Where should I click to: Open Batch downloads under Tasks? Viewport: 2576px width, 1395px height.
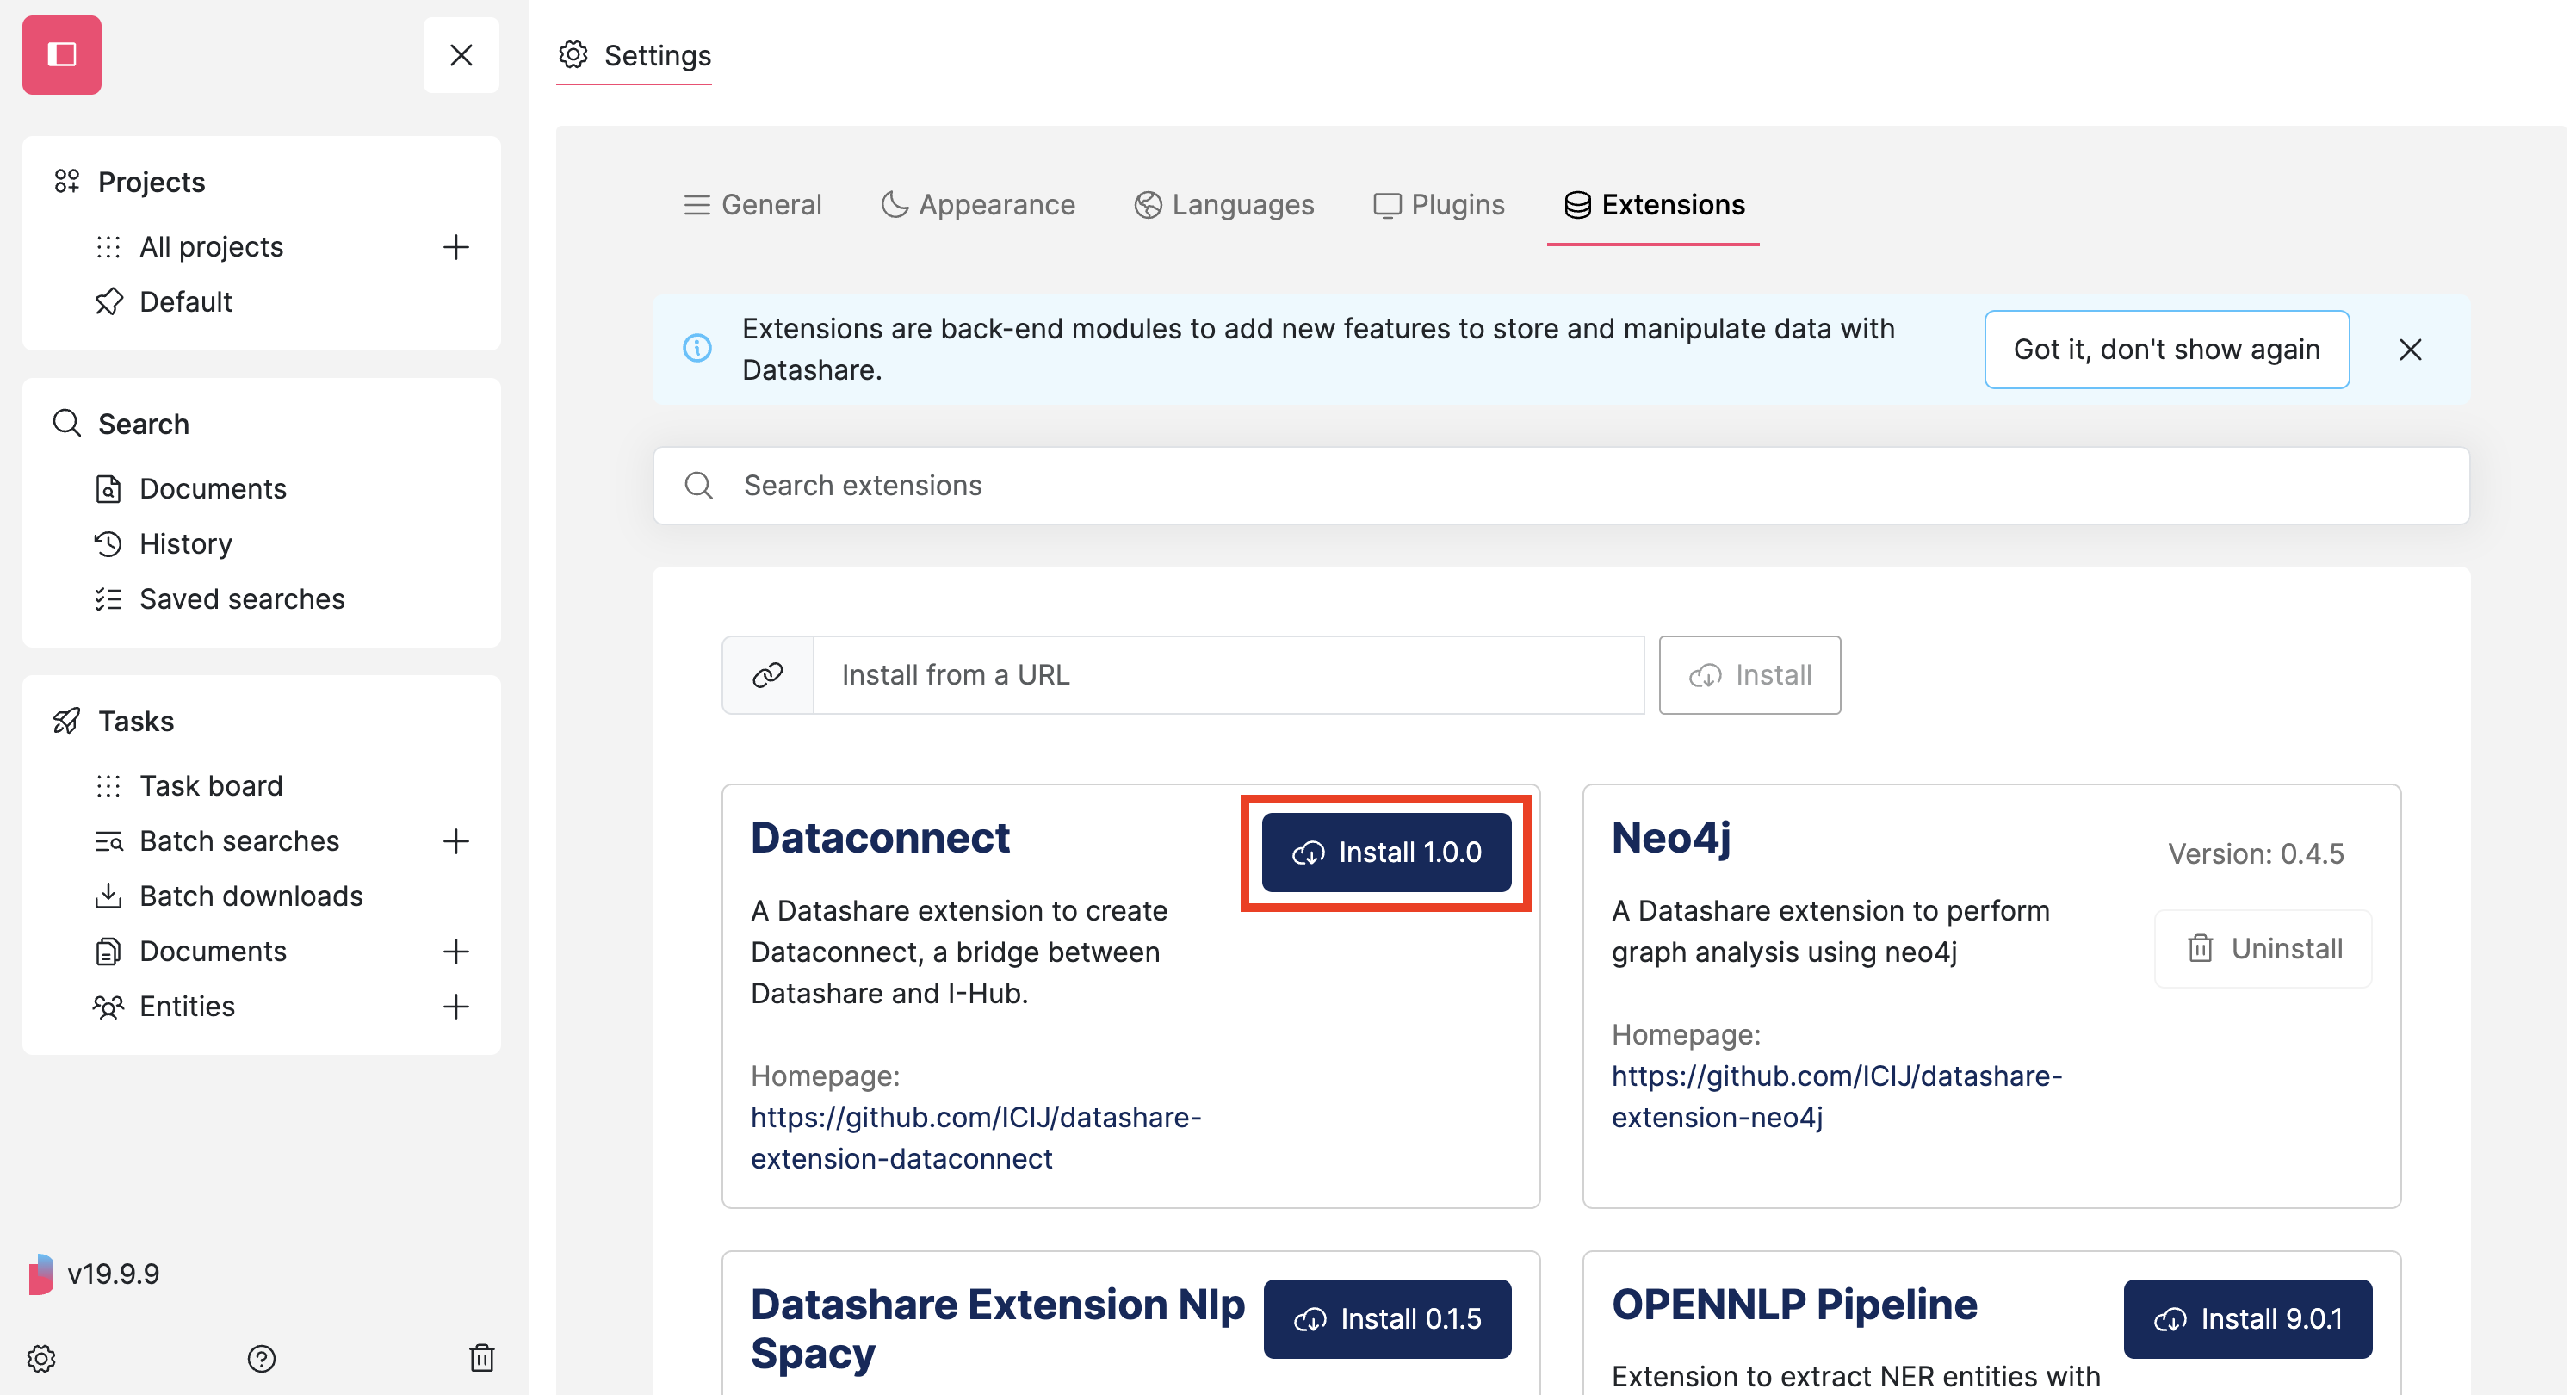point(250,895)
